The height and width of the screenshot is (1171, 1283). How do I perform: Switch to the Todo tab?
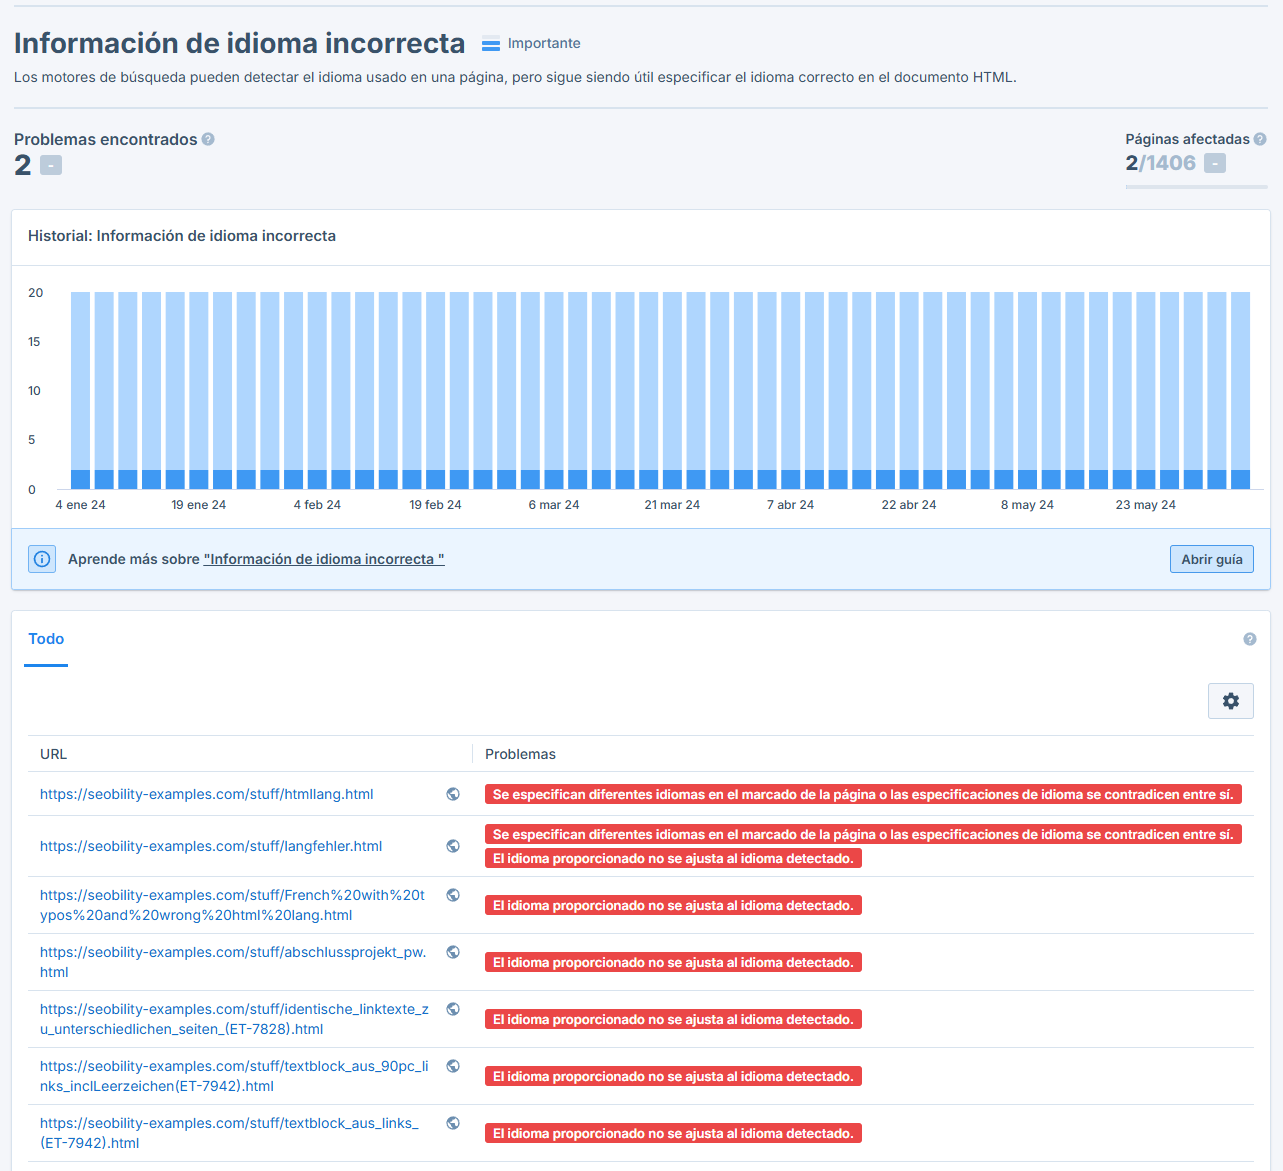coord(46,638)
